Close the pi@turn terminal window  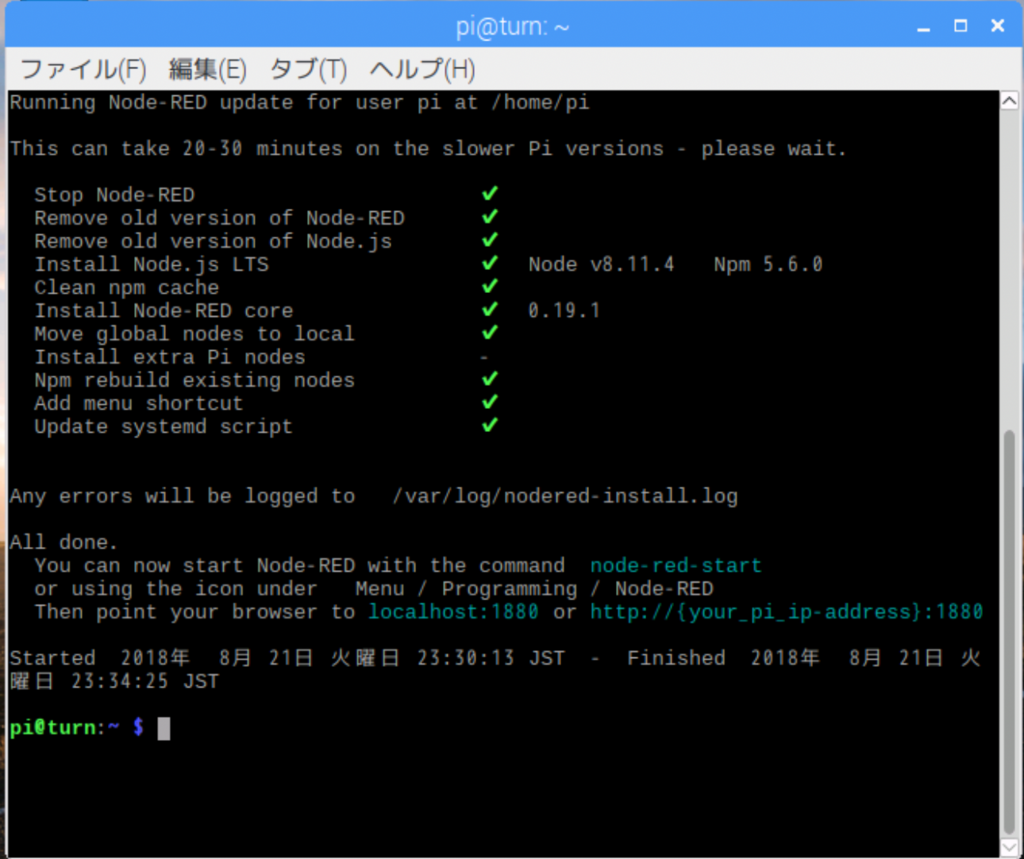(x=997, y=26)
